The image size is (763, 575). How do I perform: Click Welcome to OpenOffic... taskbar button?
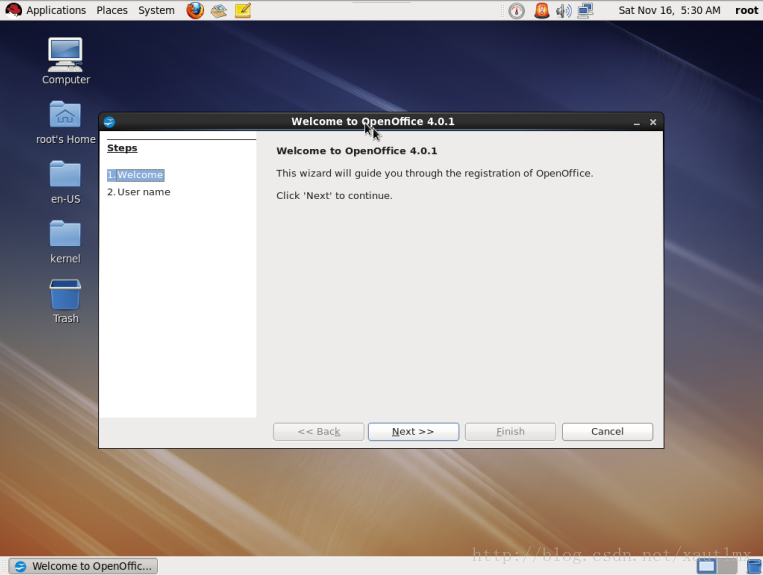click(83, 566)
